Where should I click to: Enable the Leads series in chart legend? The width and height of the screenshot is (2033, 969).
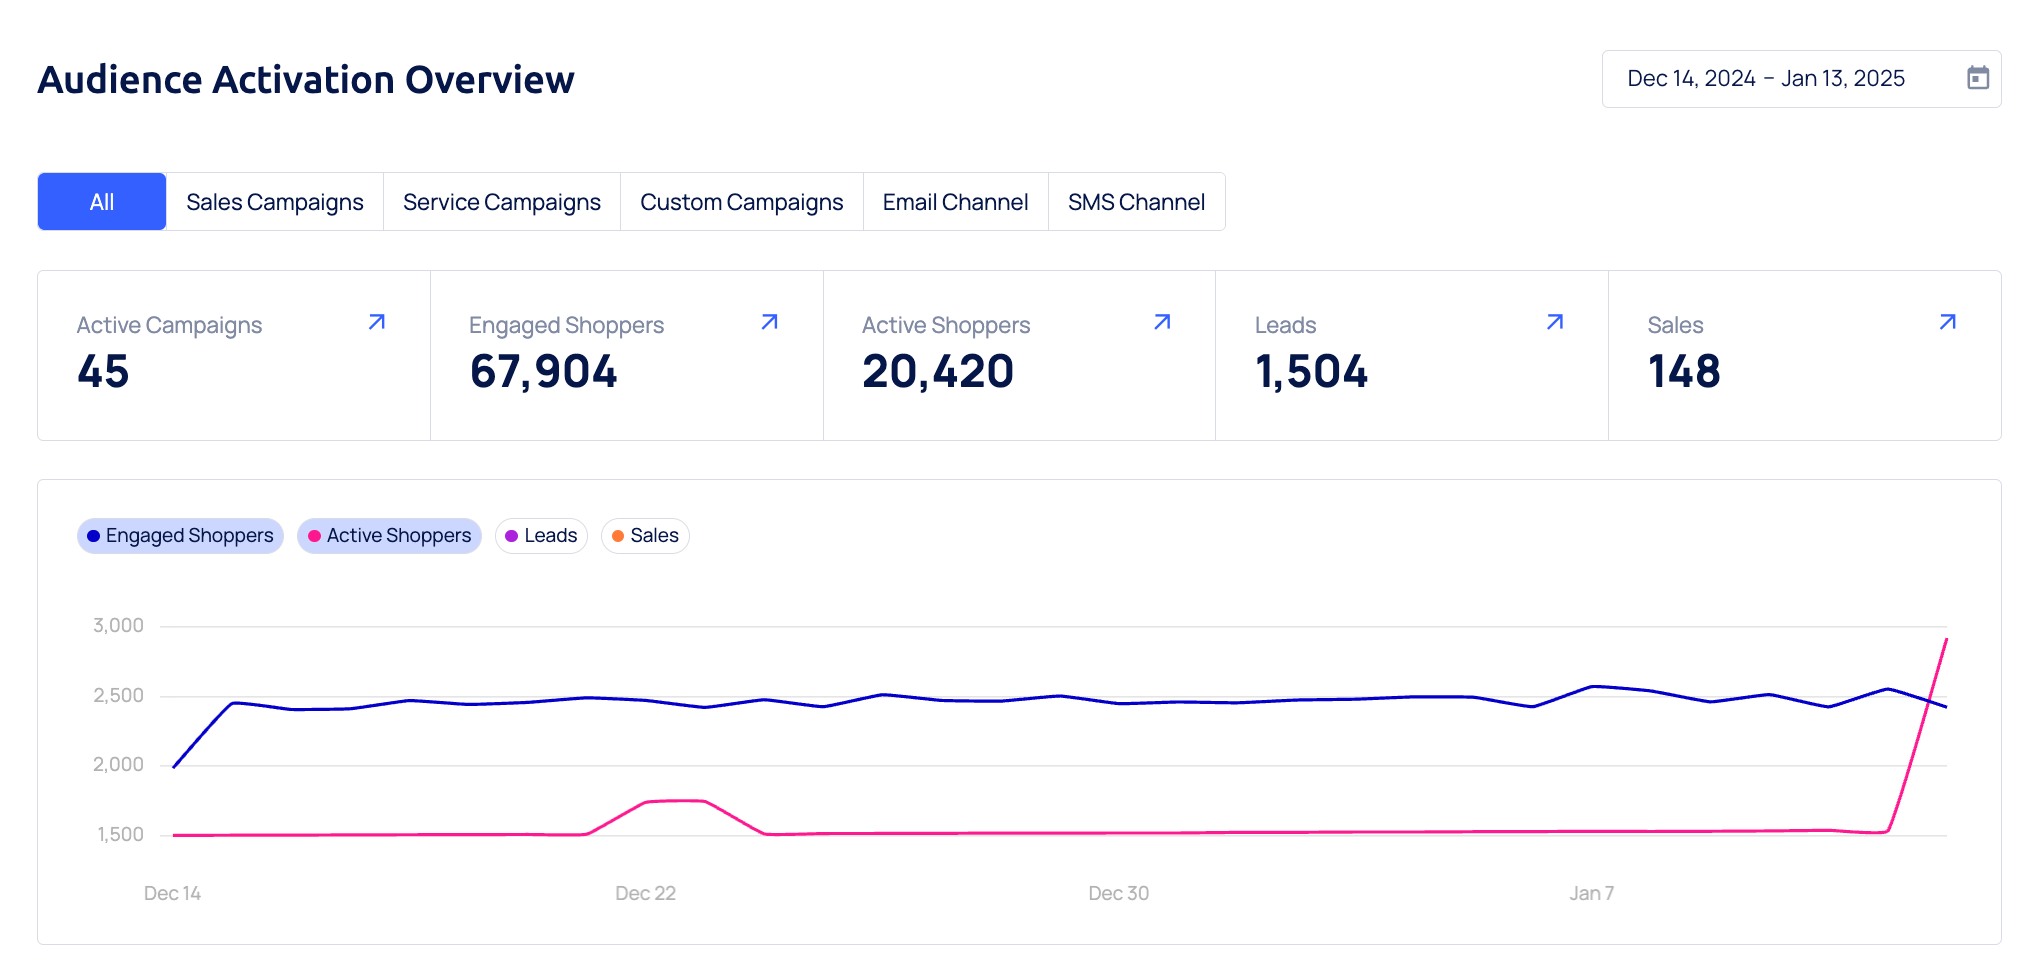541,536
